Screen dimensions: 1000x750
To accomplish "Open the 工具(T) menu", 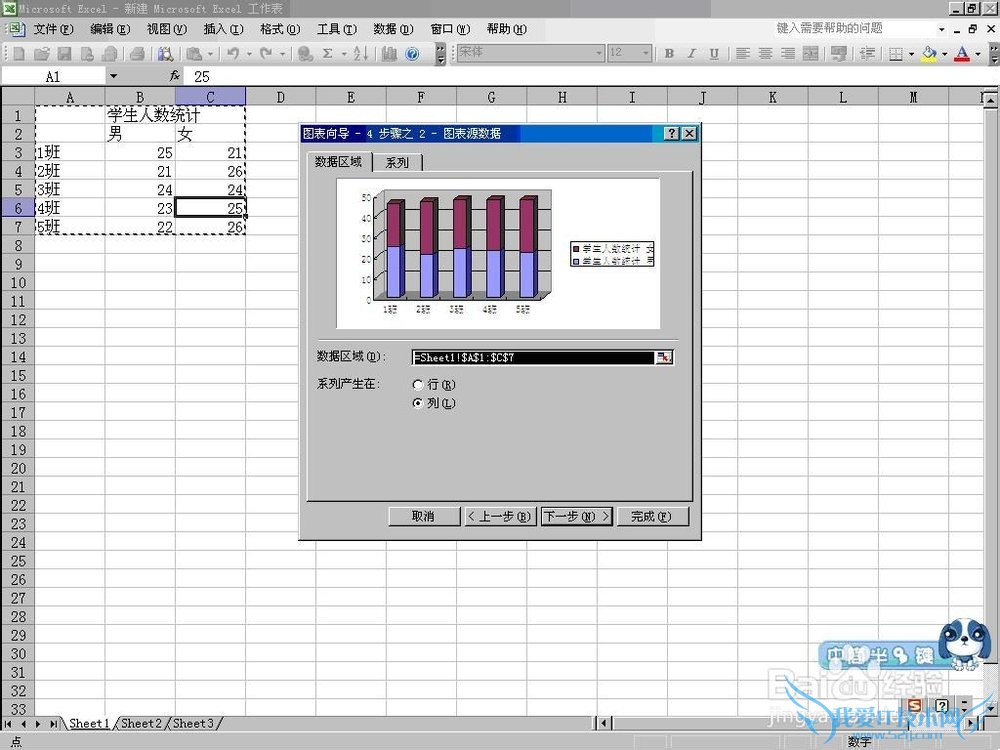I will 337,29.
